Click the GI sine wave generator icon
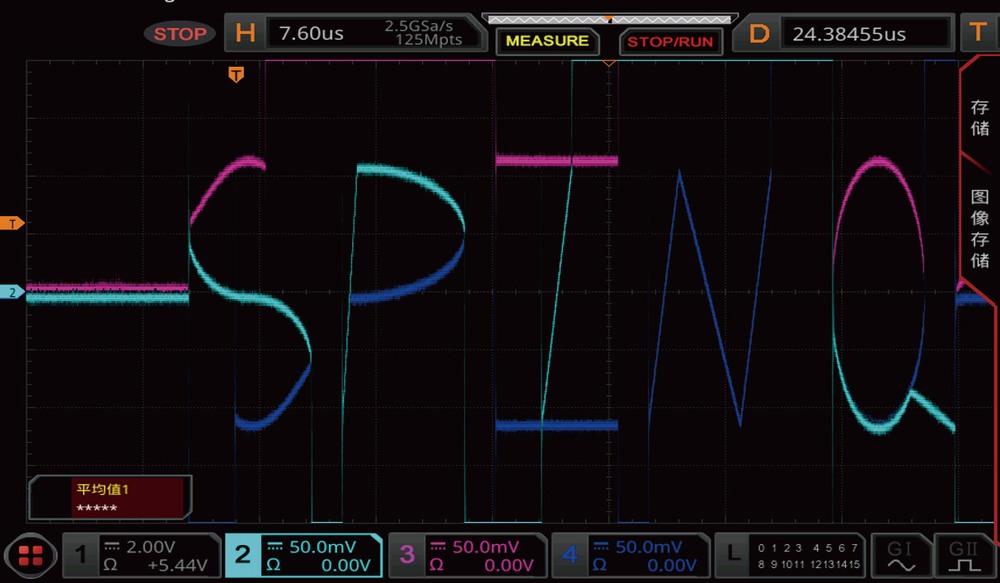The image size is (1000, 583). pos(899,555)
